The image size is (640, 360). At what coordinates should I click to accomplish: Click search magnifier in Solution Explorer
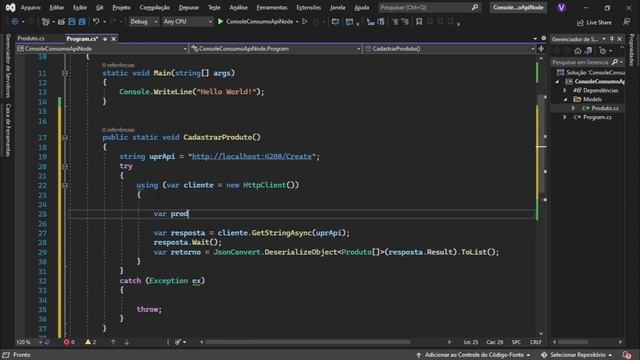click(x=615, y=62)
